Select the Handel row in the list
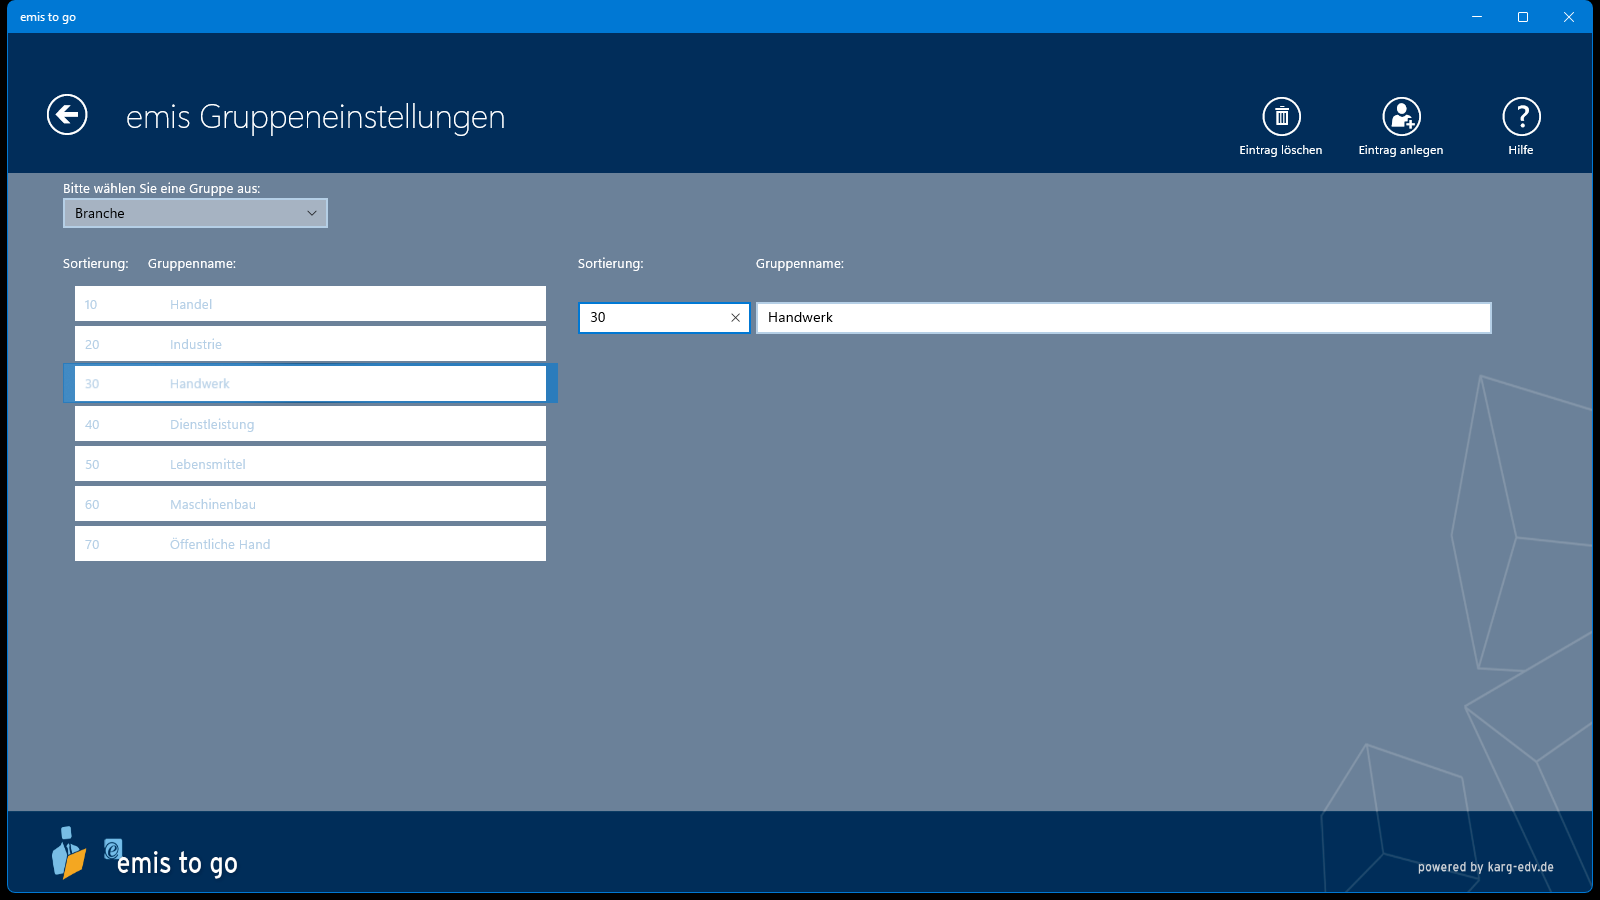 [310, 304]
